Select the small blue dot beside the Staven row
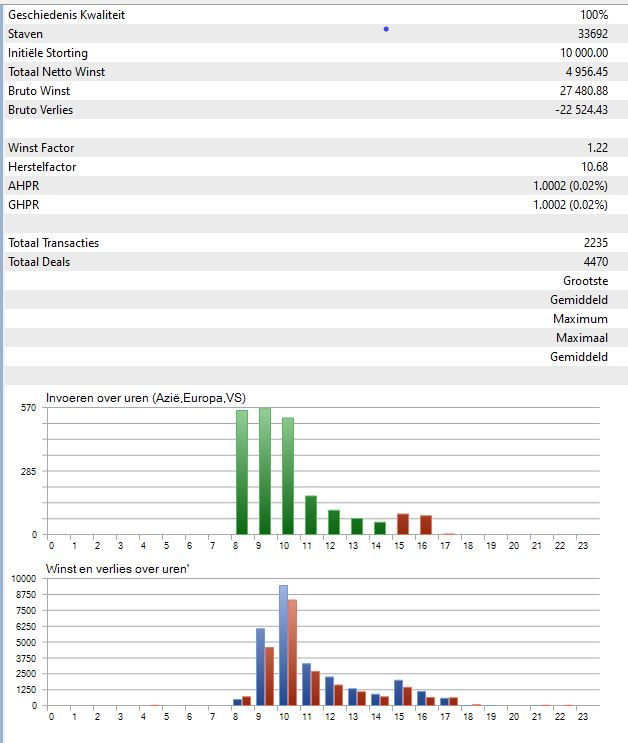Viewport: 628px width, 743px height. tap(386, 29)
